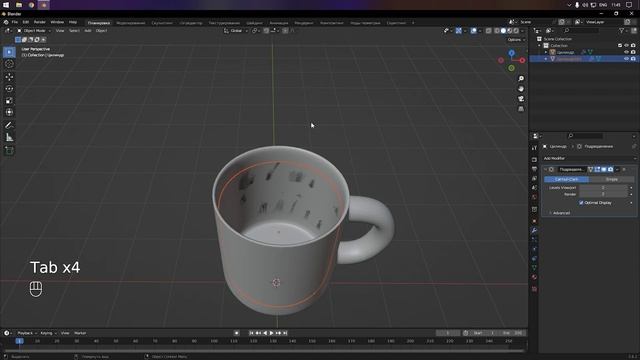Jump to timeline start frame
This screenshot has width=640, height=360.
(x=251, y=333)
